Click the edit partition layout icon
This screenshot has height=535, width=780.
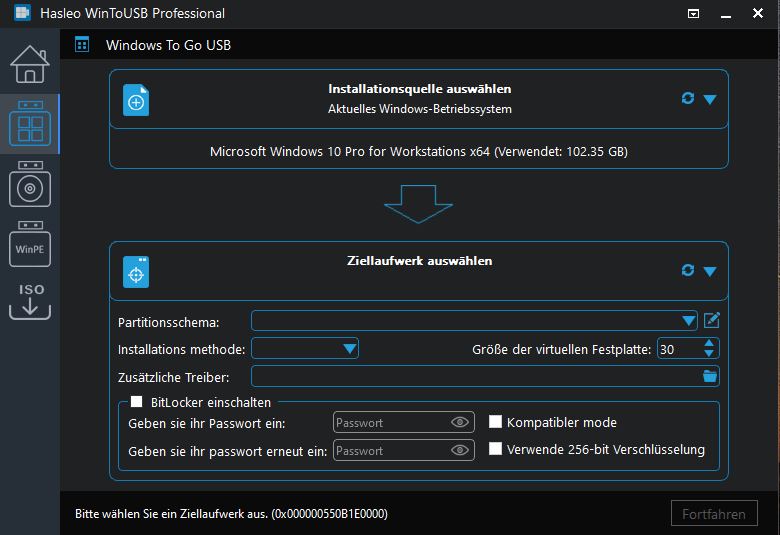[712, 320]
